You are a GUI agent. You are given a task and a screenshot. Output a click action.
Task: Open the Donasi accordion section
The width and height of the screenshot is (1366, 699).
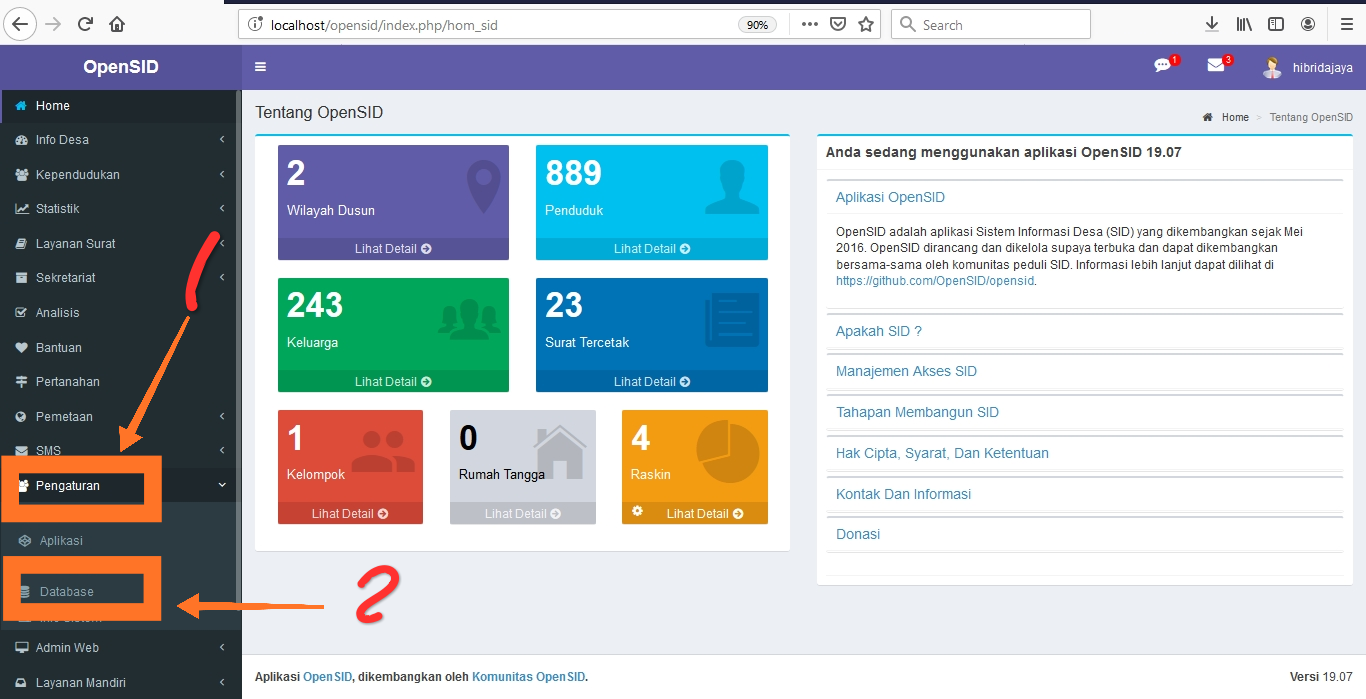click(x=858, y=535)
